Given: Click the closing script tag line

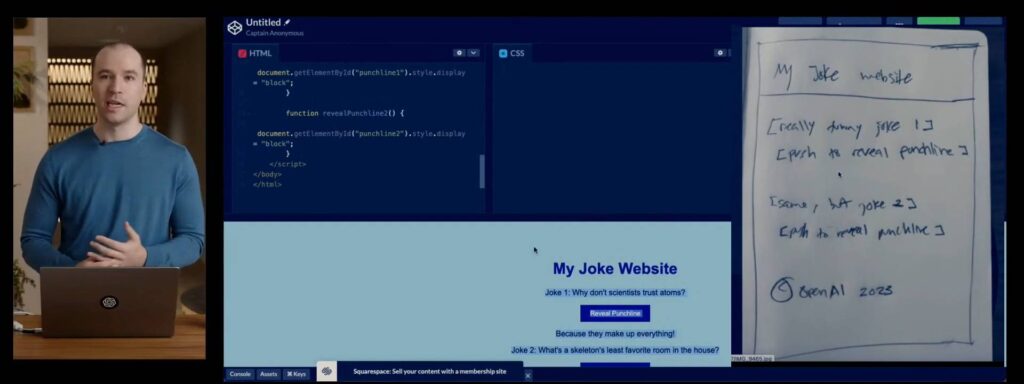Looking at the screenshot, I should coord(287,164).
